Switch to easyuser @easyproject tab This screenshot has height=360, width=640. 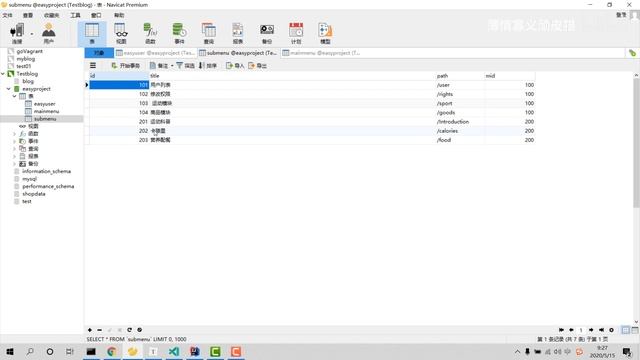[156, 53]
